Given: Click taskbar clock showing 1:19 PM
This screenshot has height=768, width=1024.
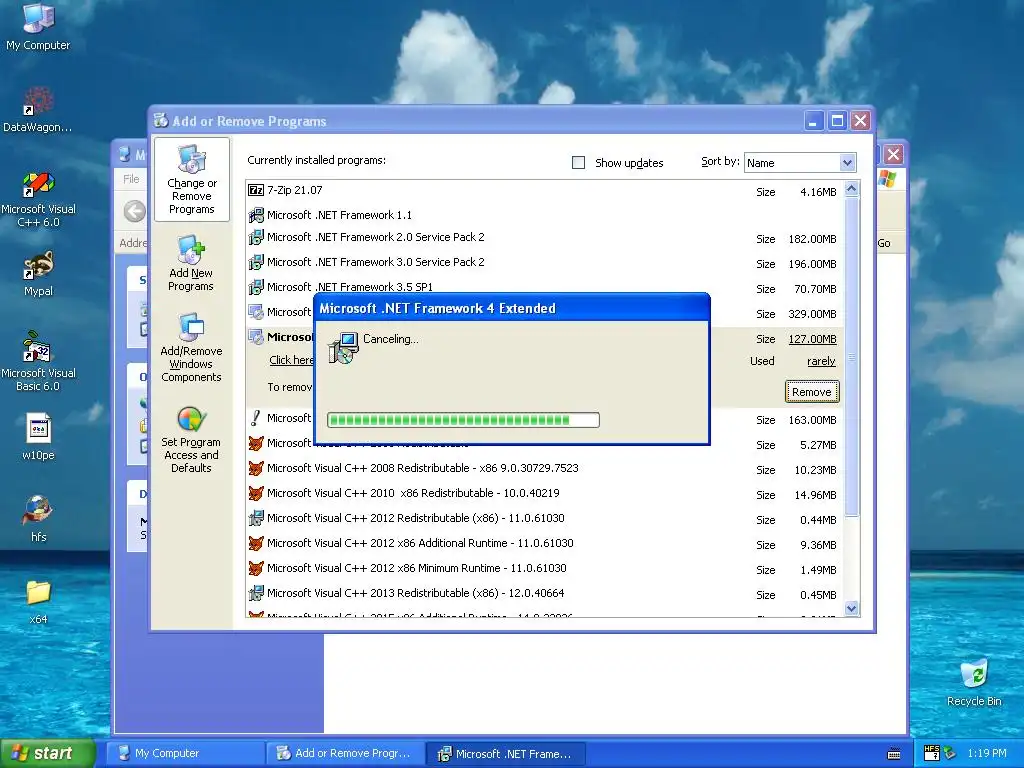Looking at the screenshot, I should (987, 753).
